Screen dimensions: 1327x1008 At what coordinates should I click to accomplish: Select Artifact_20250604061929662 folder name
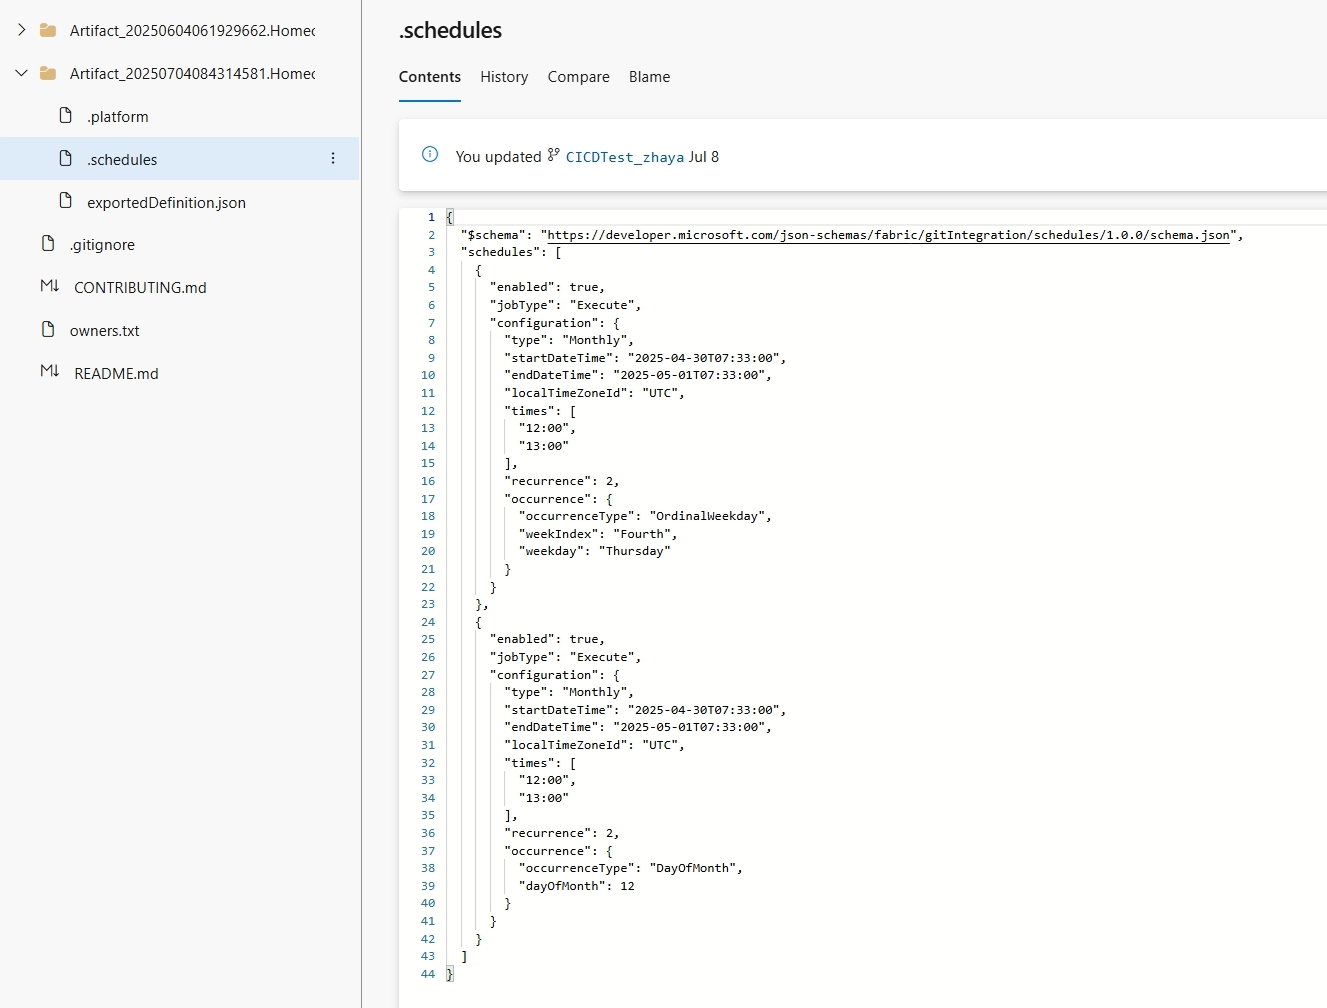(192, 31)
